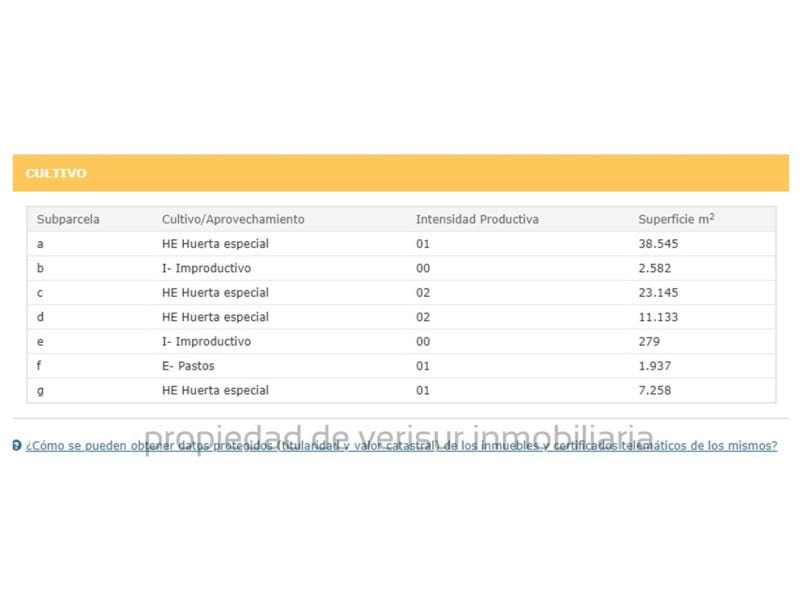Click the blue help icon beside the link

pyautogui.click(x=17, y=446)
